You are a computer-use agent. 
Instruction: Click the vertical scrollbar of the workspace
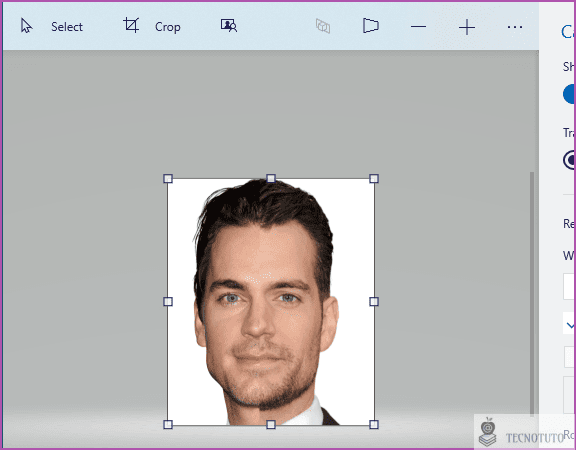pos(532,294)
